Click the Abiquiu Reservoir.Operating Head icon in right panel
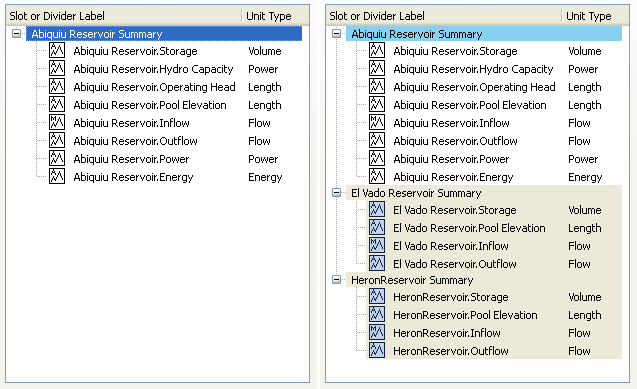Viewport: 637px width, 389px height. [x=377, y=86]
